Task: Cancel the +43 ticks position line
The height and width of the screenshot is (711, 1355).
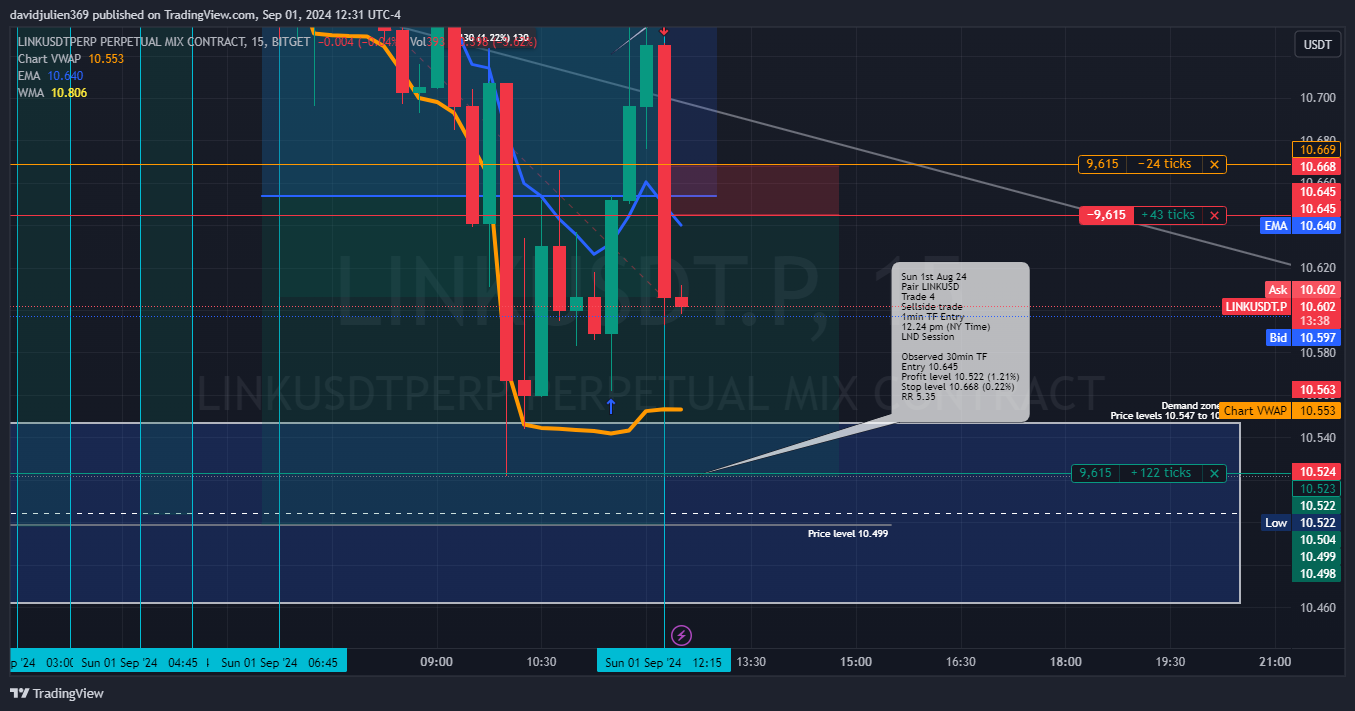Action: pyautogui.click(x=1214, y=215)
